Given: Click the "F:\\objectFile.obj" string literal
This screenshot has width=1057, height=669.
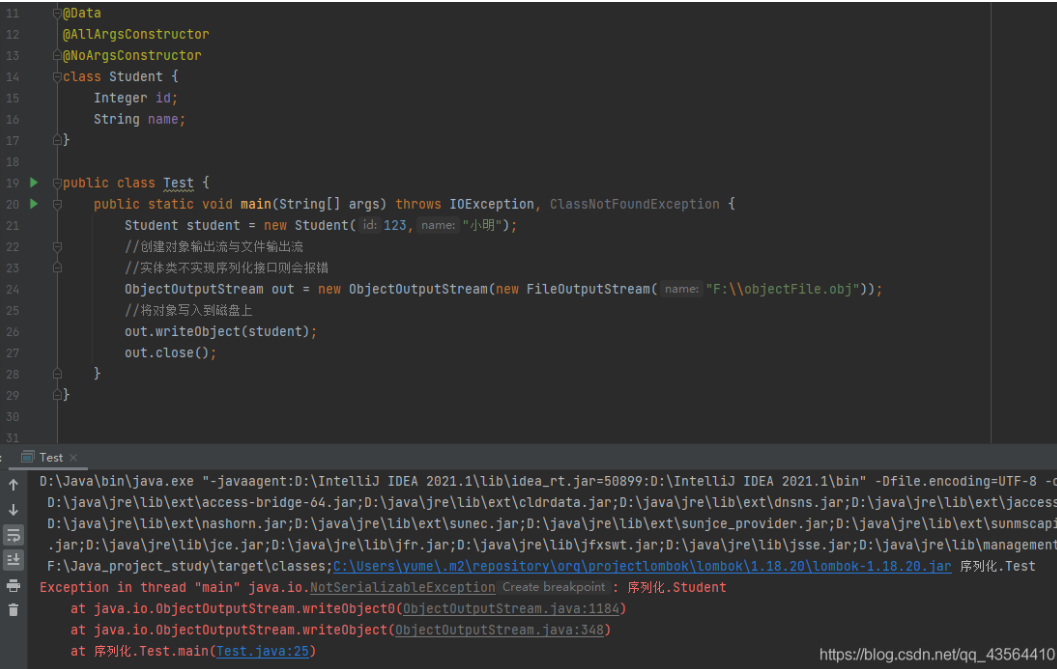Looking at the screenshot, I should pos(782,289).
